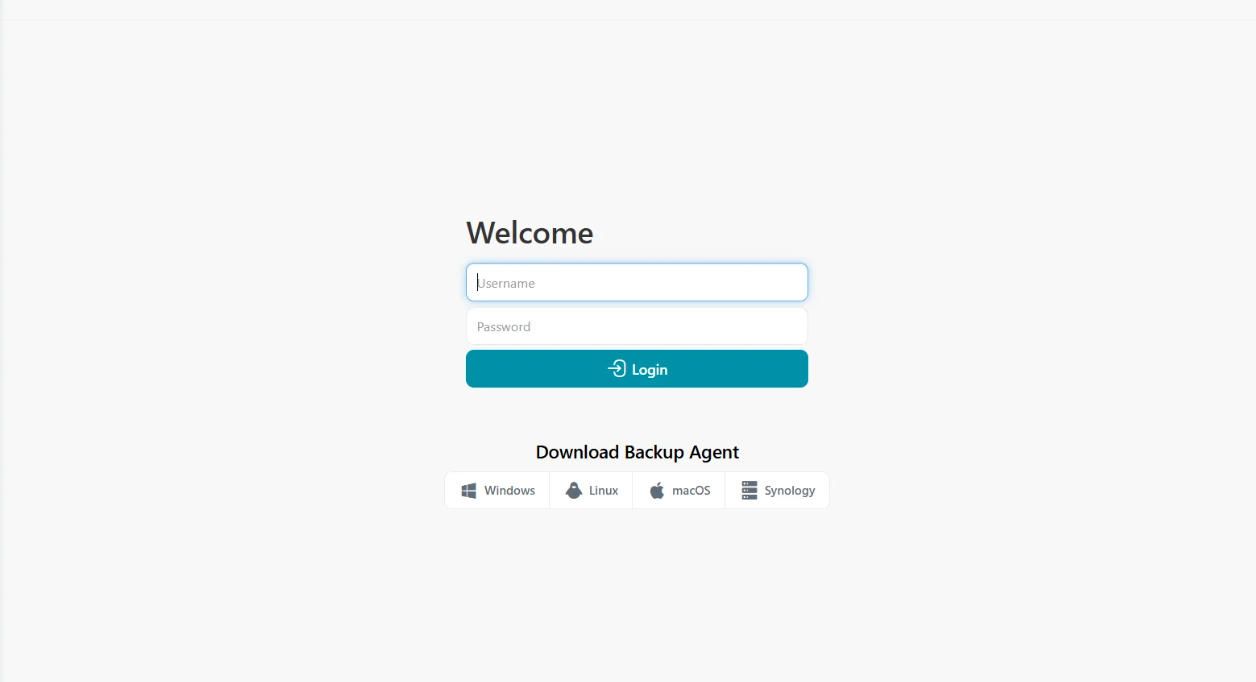Click the Username input field

[637, 282]
